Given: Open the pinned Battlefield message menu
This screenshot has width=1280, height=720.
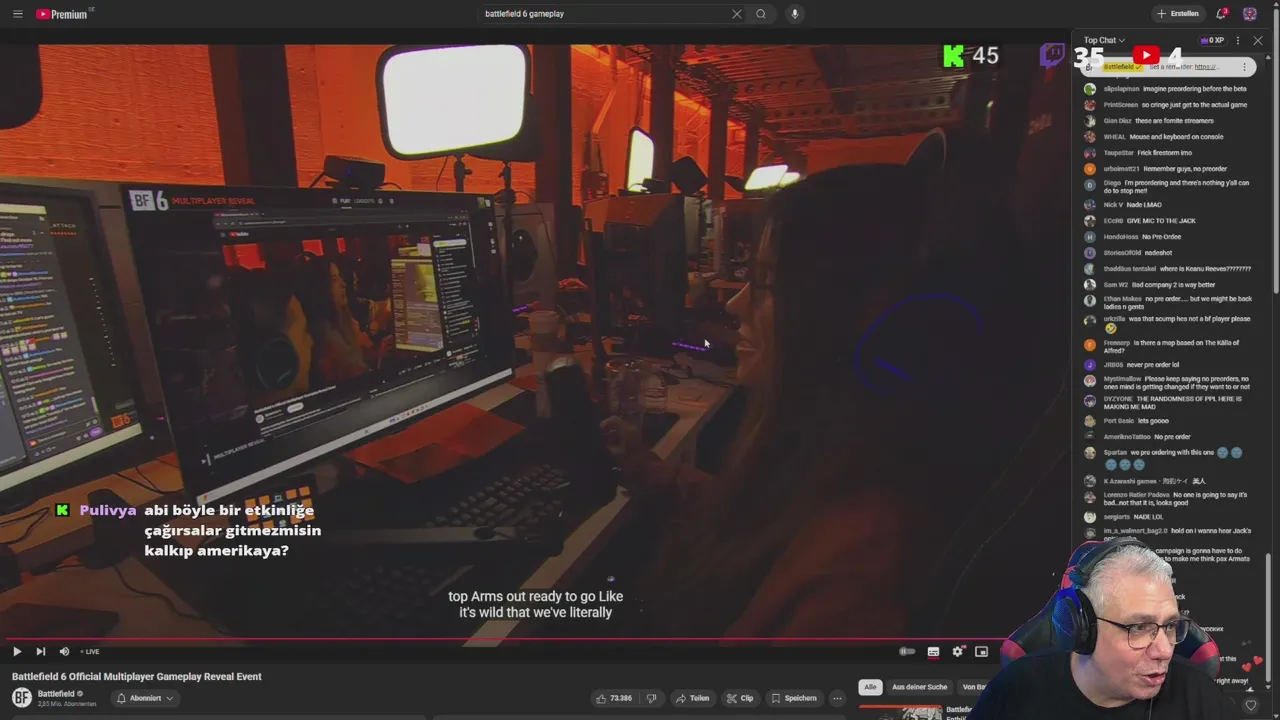Looking at the screenshot, I should pyautogui.click(x=1245, y=67).
